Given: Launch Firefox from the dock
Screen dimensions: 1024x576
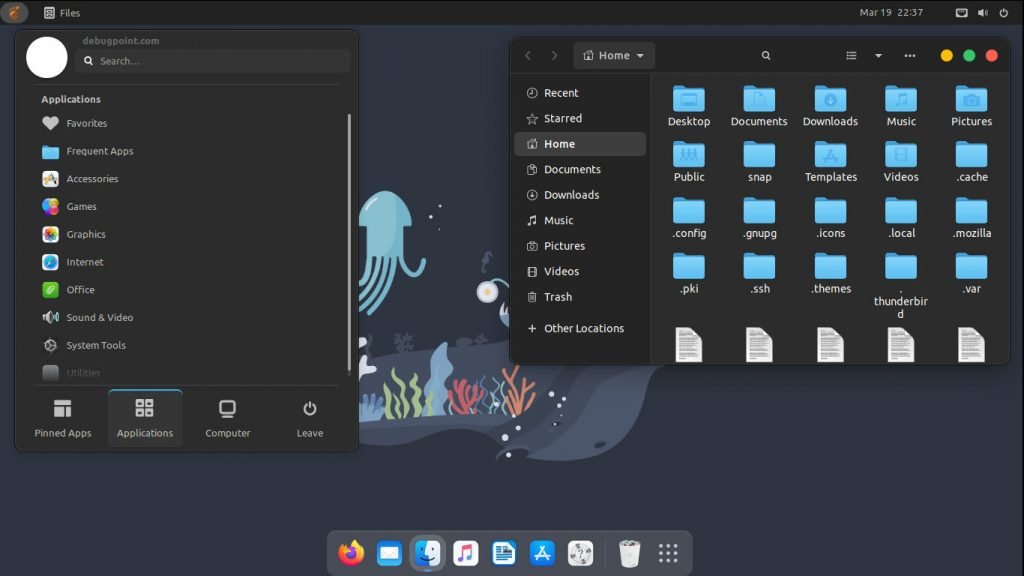Looking at the screenshot, I should [x=348, y=551].
